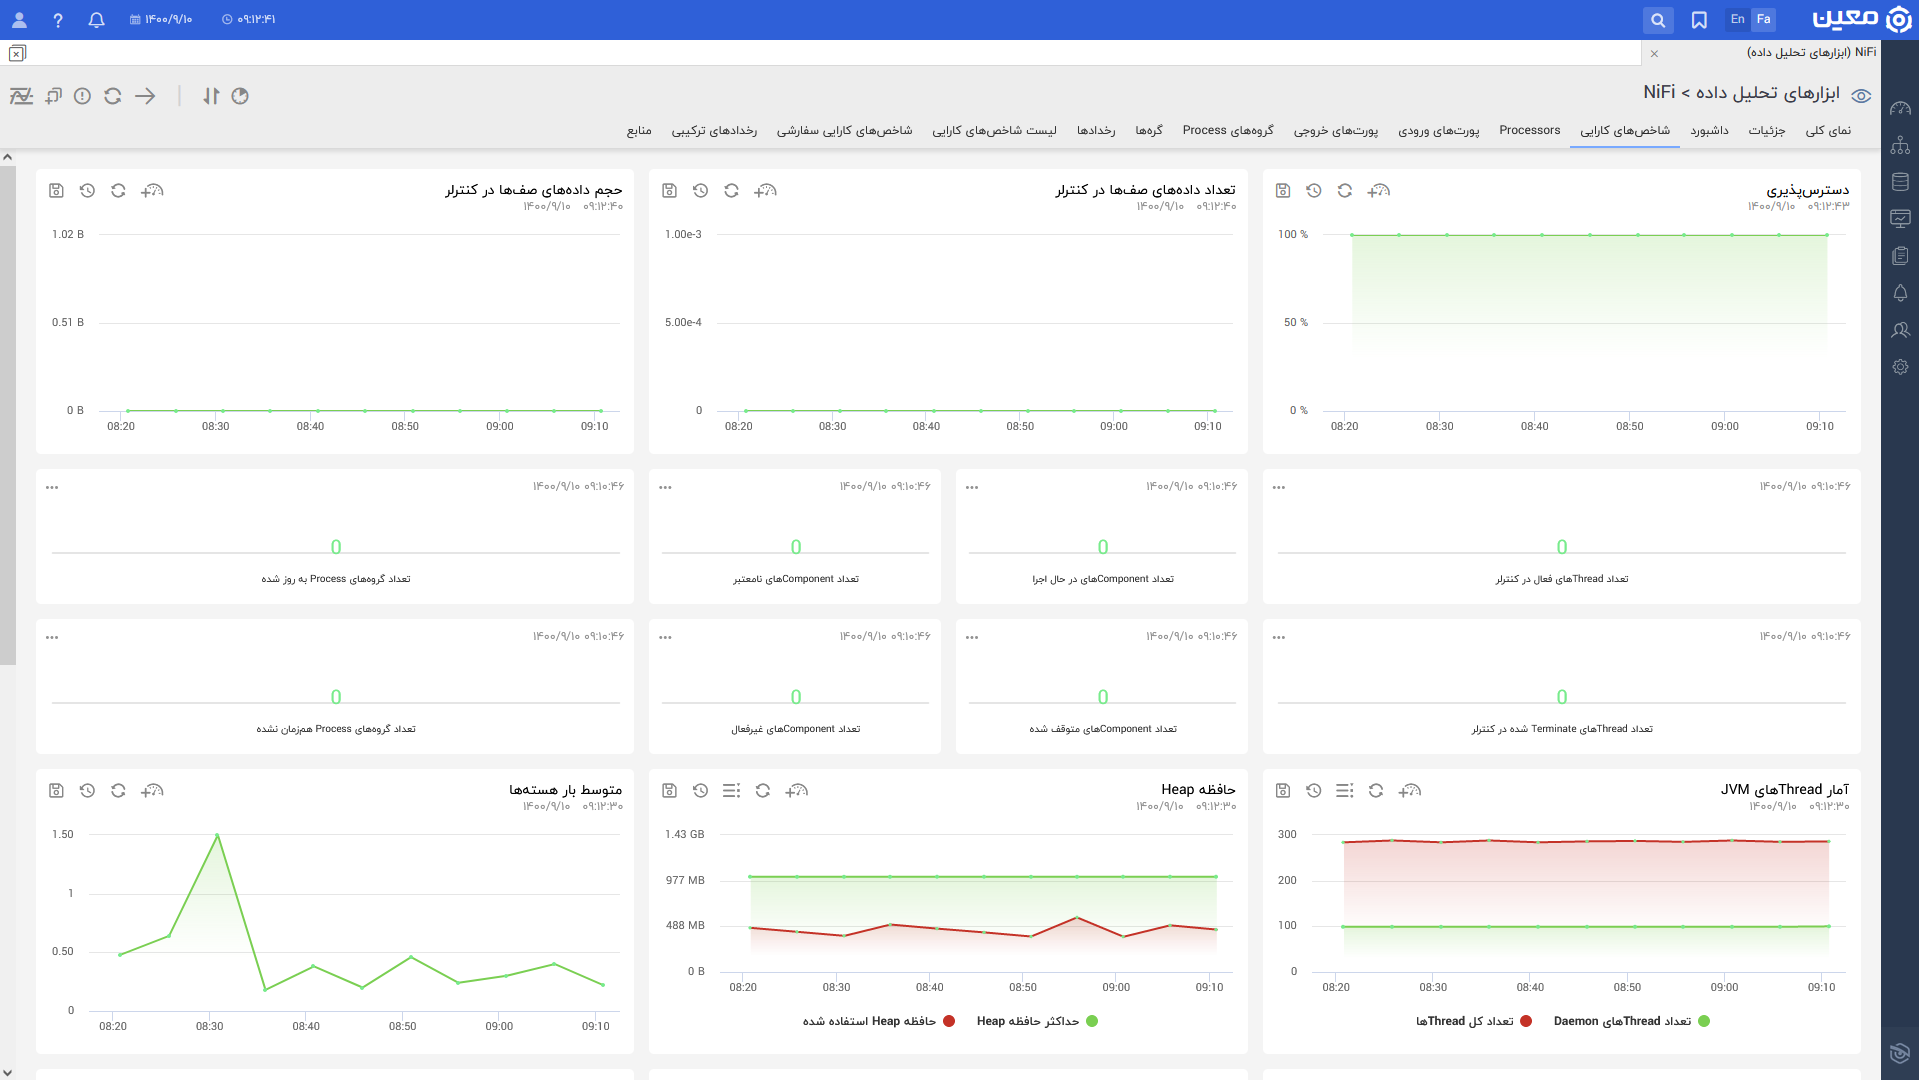1919x1080 pixels.
Task: Save the حجم داده‌های صف‌ها chart
Action: [x=56, y=190]
